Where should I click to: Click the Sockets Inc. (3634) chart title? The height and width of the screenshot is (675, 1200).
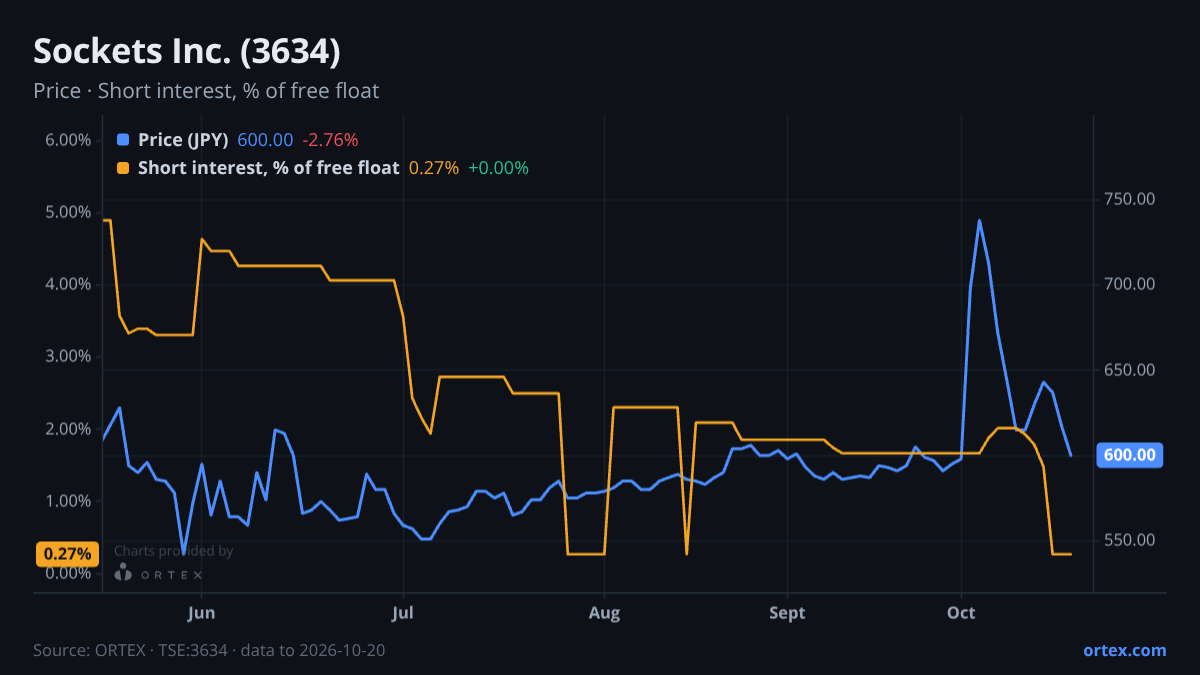(187, 51)
